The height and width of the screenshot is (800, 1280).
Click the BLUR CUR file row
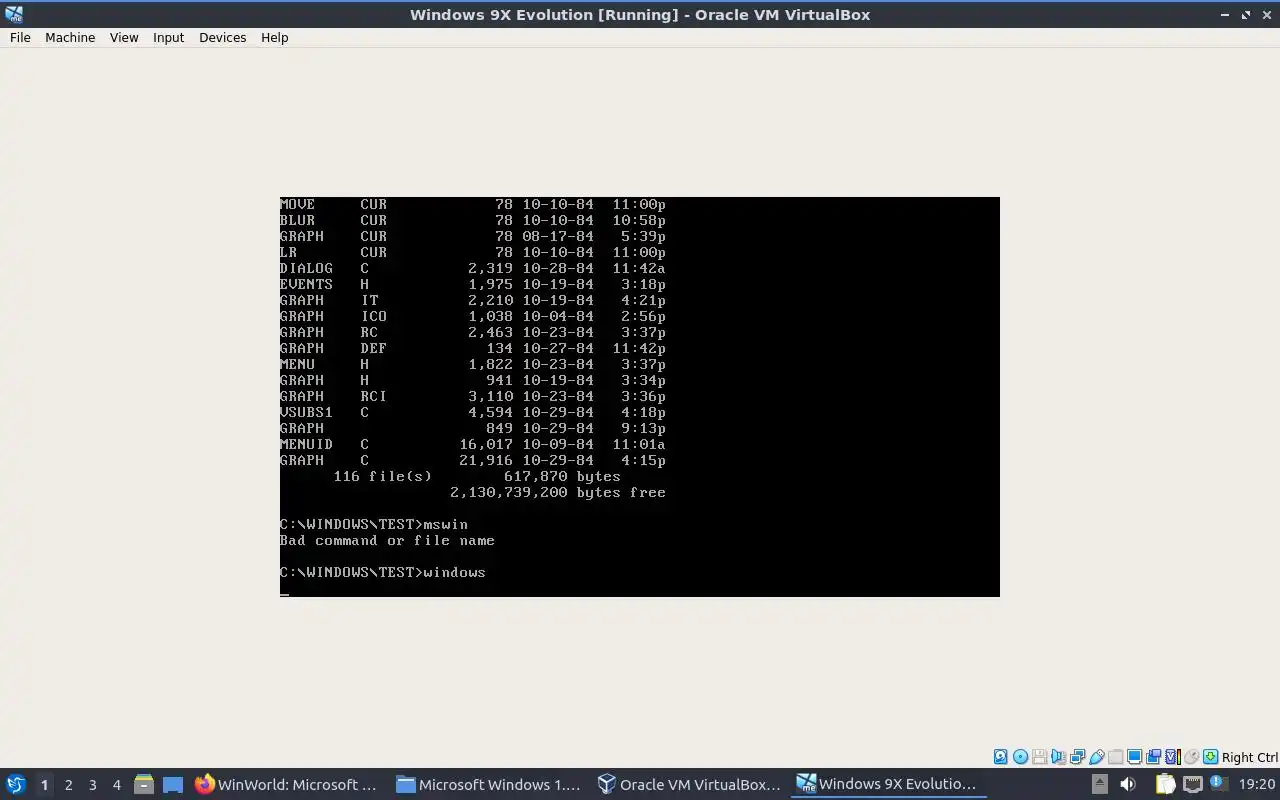pos(473,220)
